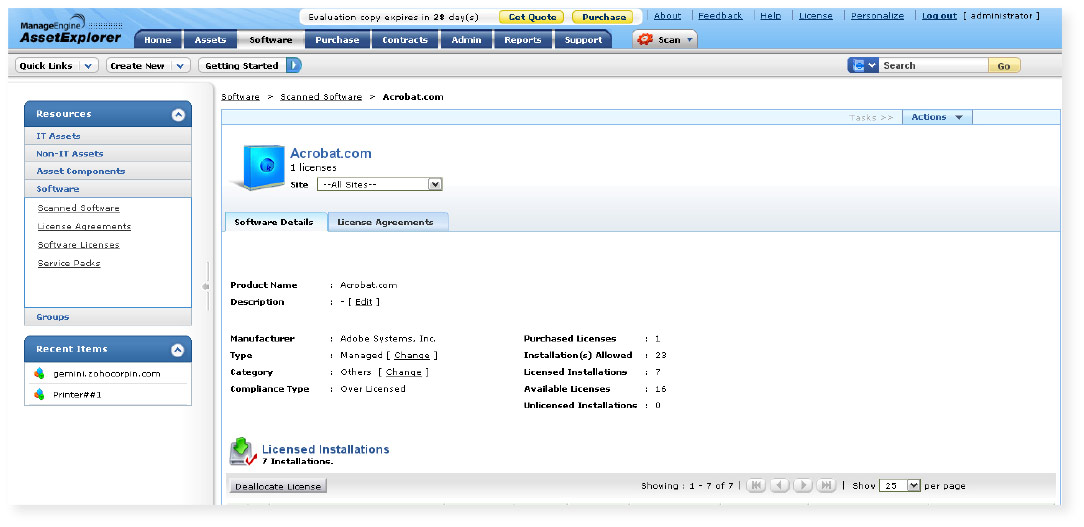Open the Help link
The image size is (1084, 527).
770,16
